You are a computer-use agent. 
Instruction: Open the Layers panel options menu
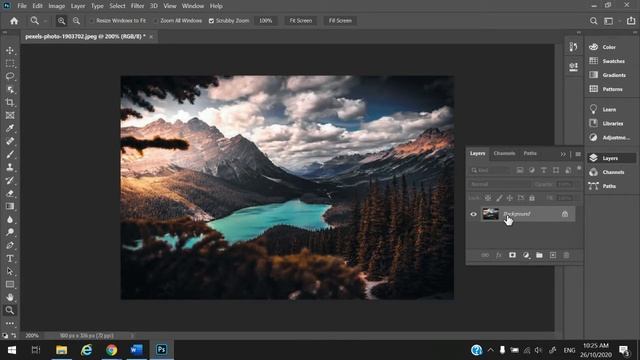click(578, 154)
